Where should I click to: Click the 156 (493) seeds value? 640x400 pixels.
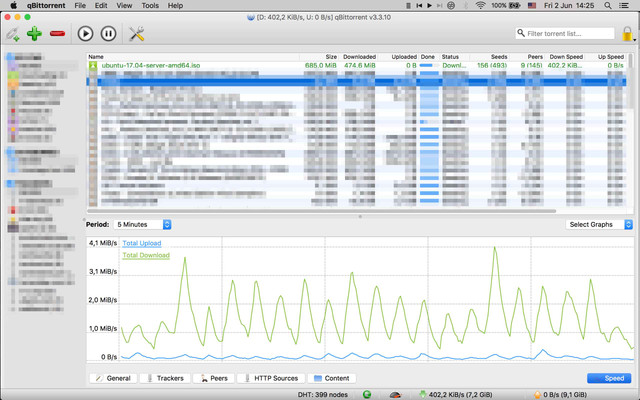(x=492, y=65)
